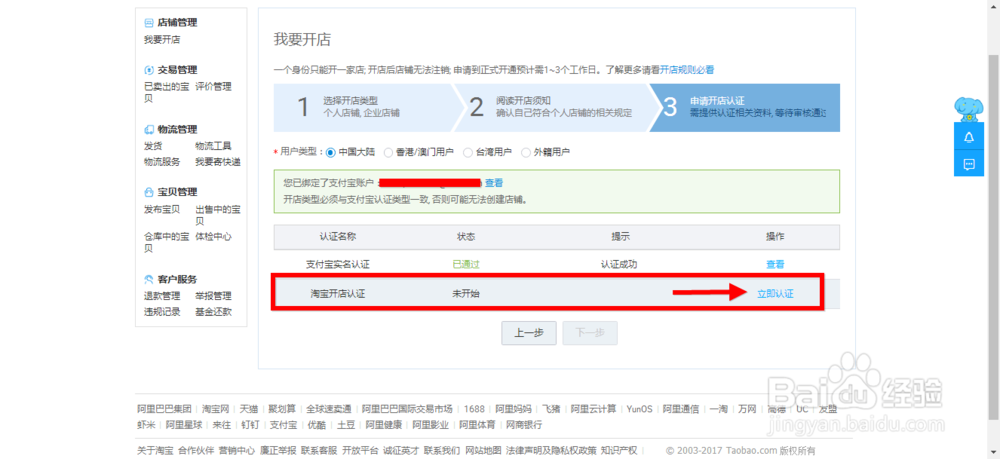Click 查看 in the 支付宝实名认证 row

click(x=775, y=264)
